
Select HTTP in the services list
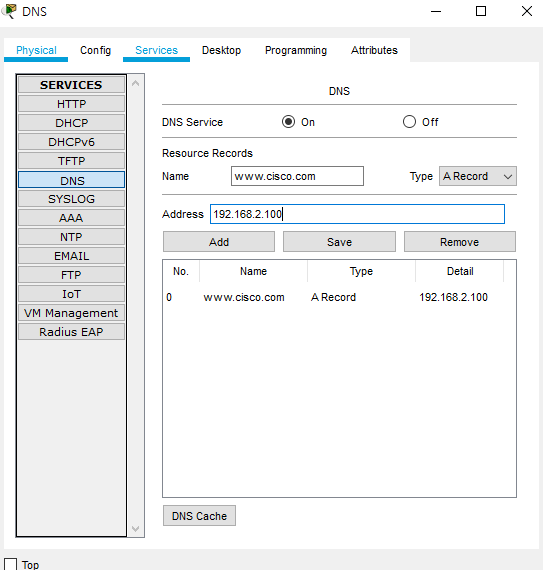click(x=71, y=104)
